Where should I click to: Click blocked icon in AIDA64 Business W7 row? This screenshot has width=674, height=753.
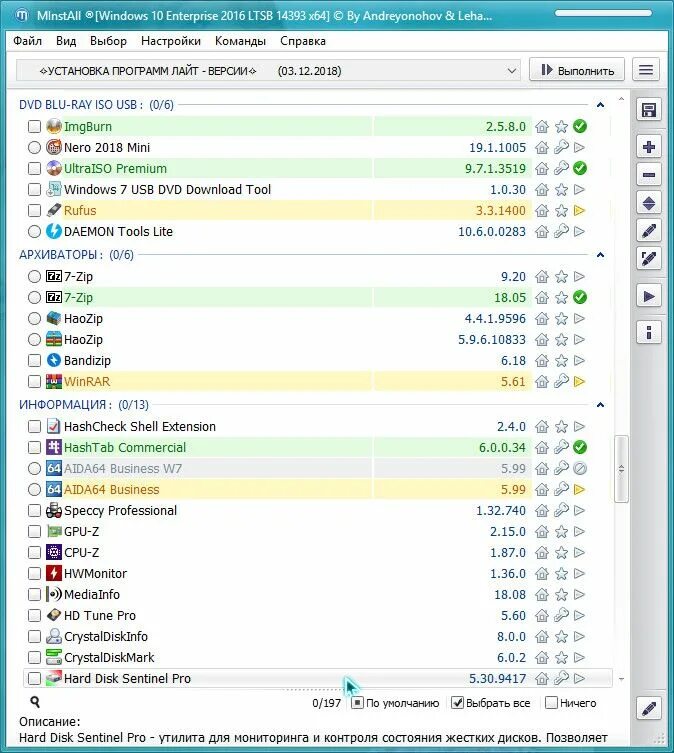click(x=580, y=468)
